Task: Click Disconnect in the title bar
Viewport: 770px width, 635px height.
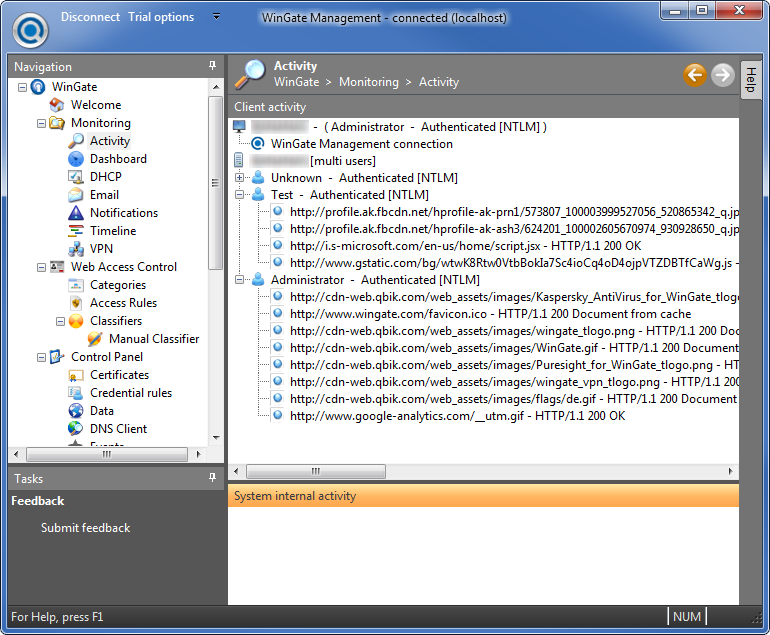Action: (x=90, y=17)
